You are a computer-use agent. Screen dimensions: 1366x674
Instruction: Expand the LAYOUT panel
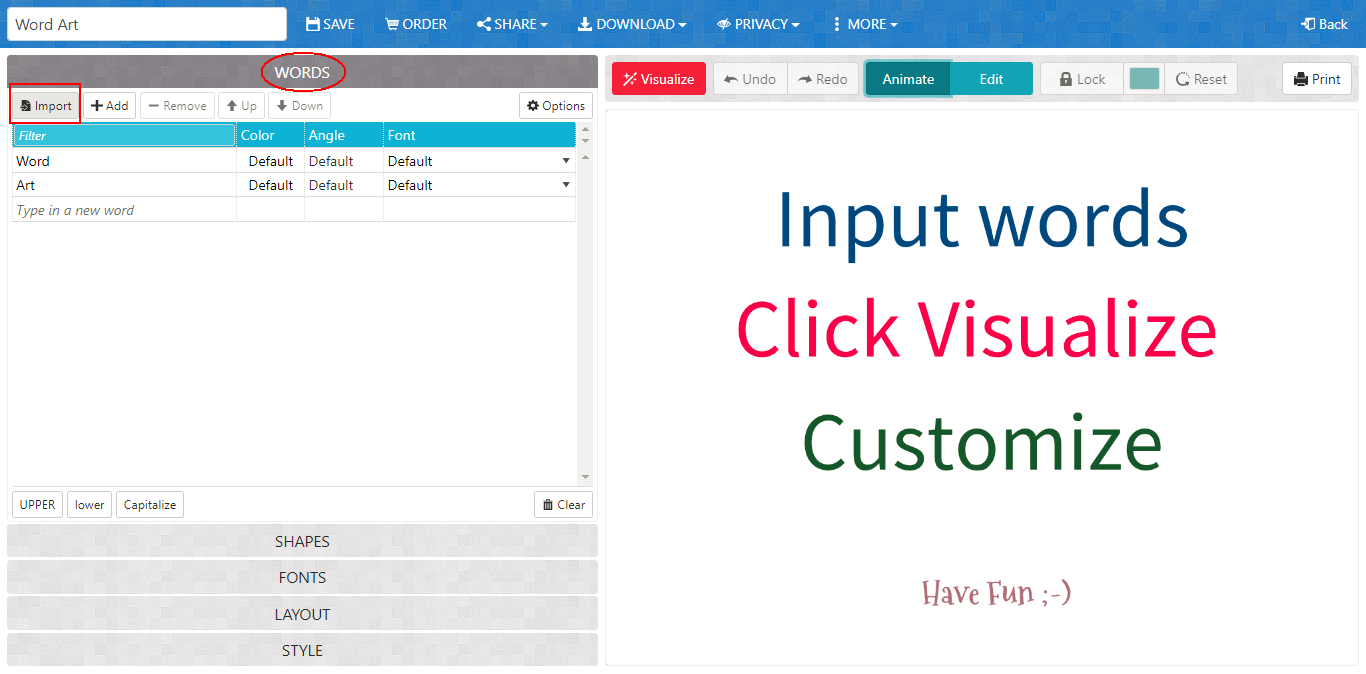(302, 614)
